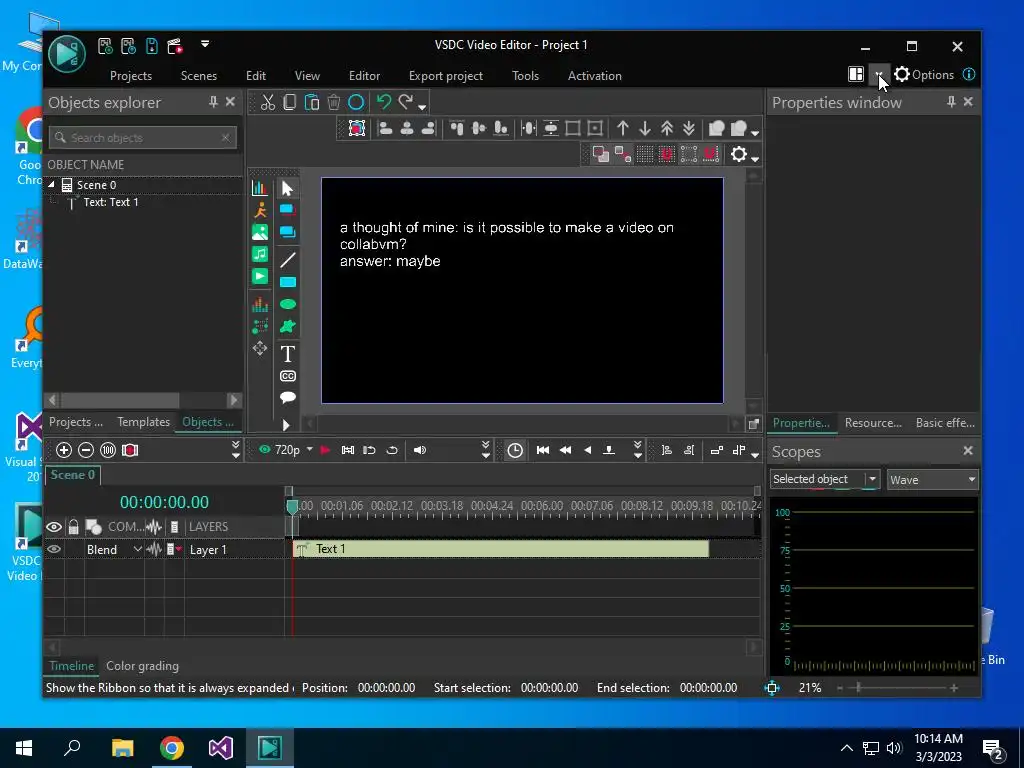Click the zoom out minus icon on timeline

86,450
